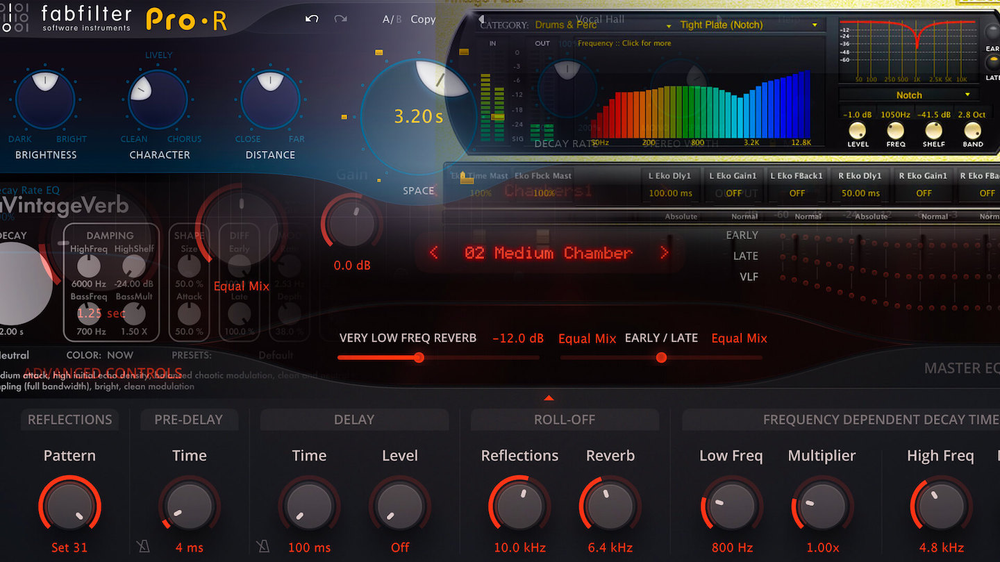Toggle the A/B comparison in Pro-R

tap(392, 19)
